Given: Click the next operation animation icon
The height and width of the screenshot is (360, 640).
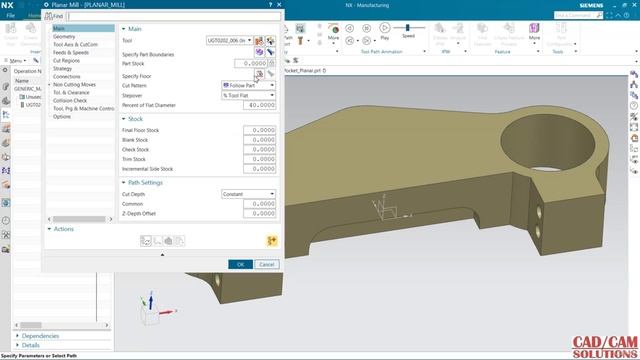Looking at the screenshot, I should tap(367, 40).
